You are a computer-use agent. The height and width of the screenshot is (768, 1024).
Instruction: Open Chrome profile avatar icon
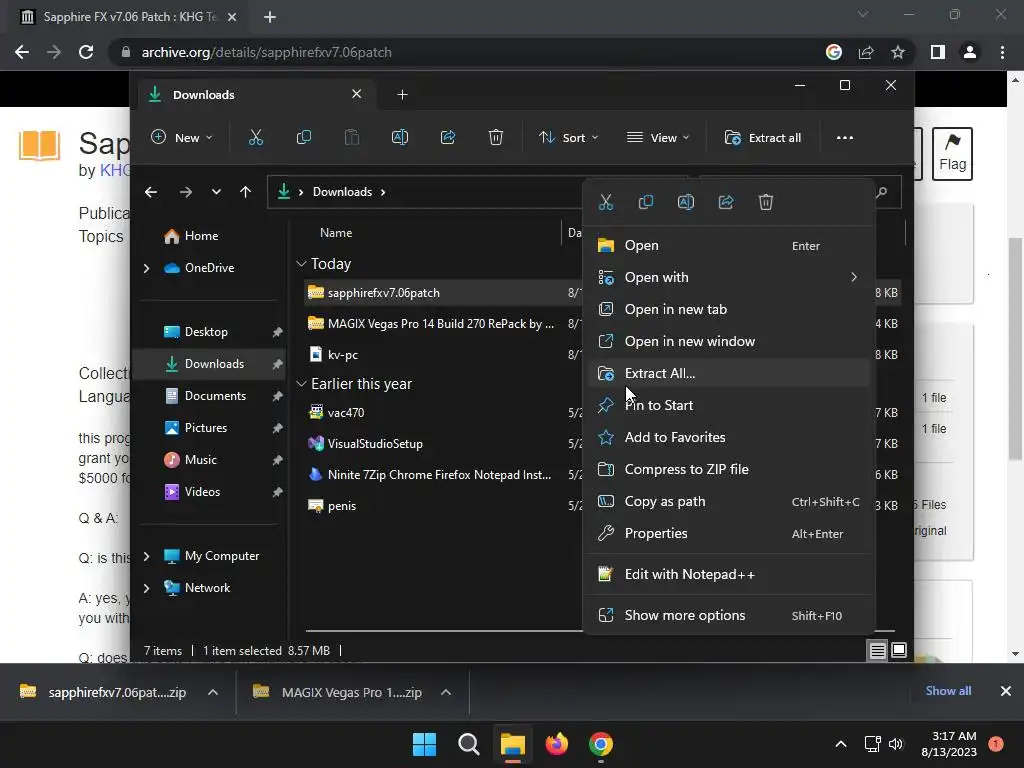970,52
